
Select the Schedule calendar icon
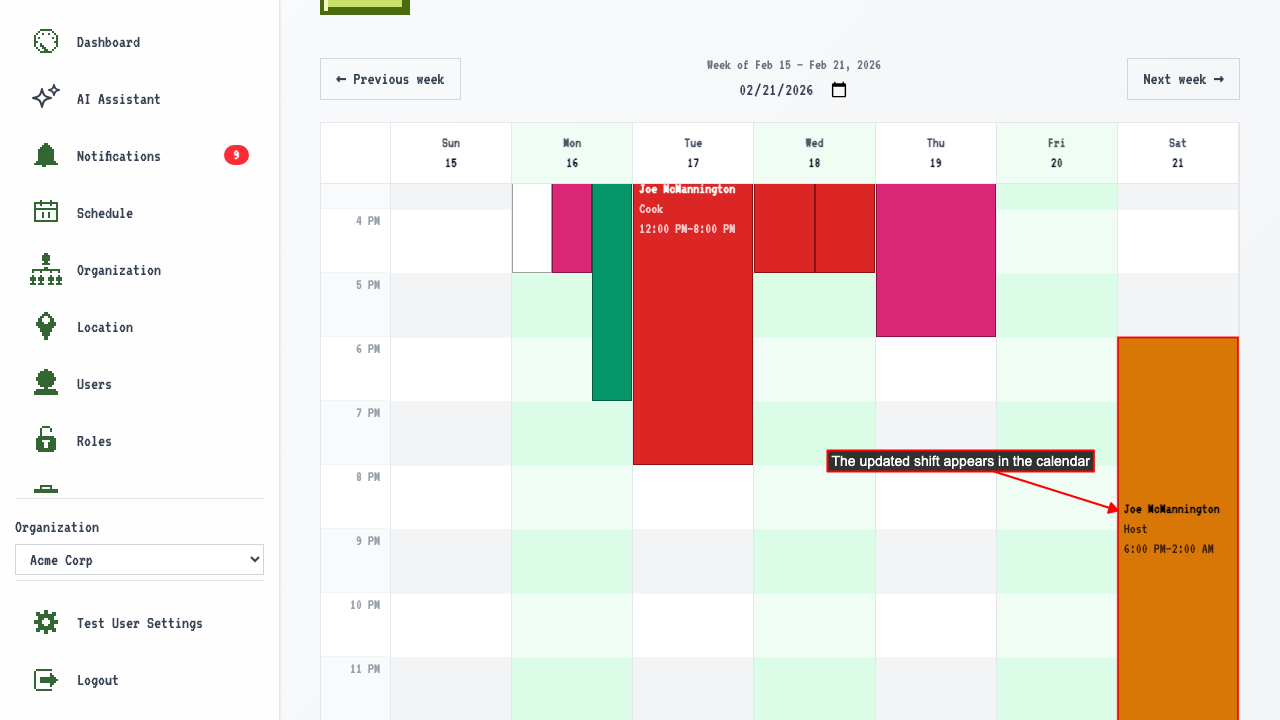click(46, 213)
